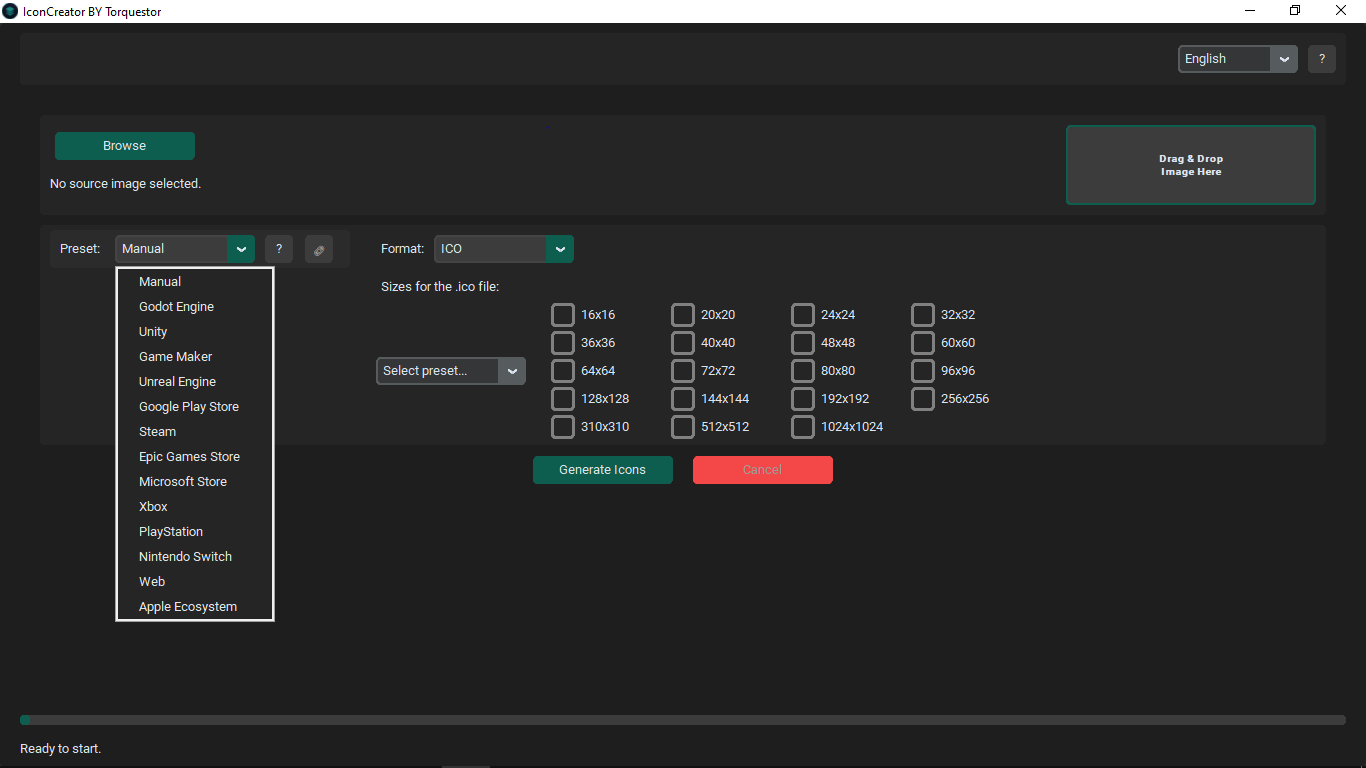Pick Unity in the preset list
The height and width of the screenshot is (768, 1366).
195,332
